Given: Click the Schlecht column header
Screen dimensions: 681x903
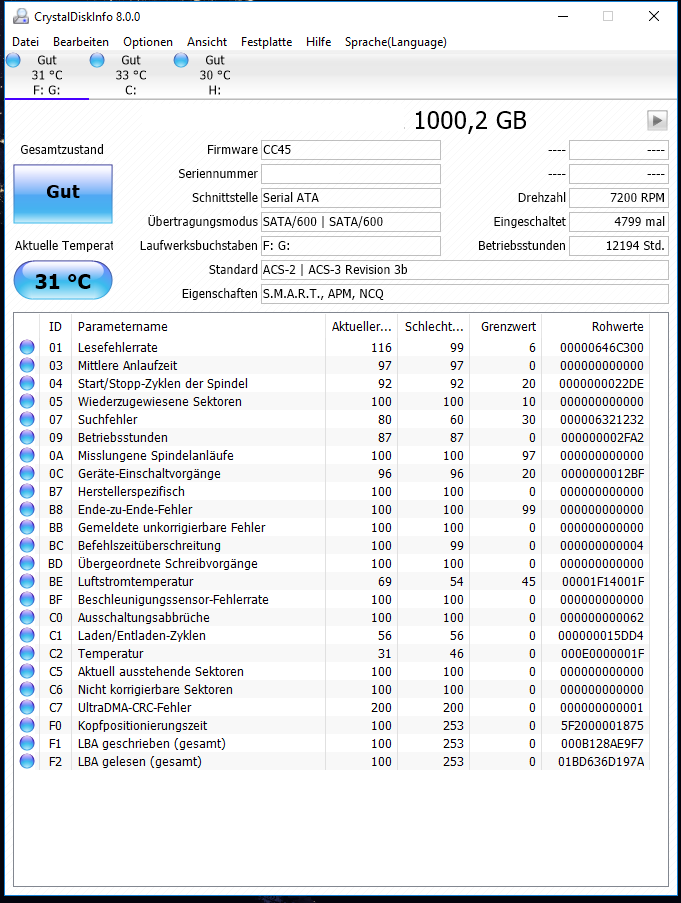Looking at the screenshot, I should 434,327.
